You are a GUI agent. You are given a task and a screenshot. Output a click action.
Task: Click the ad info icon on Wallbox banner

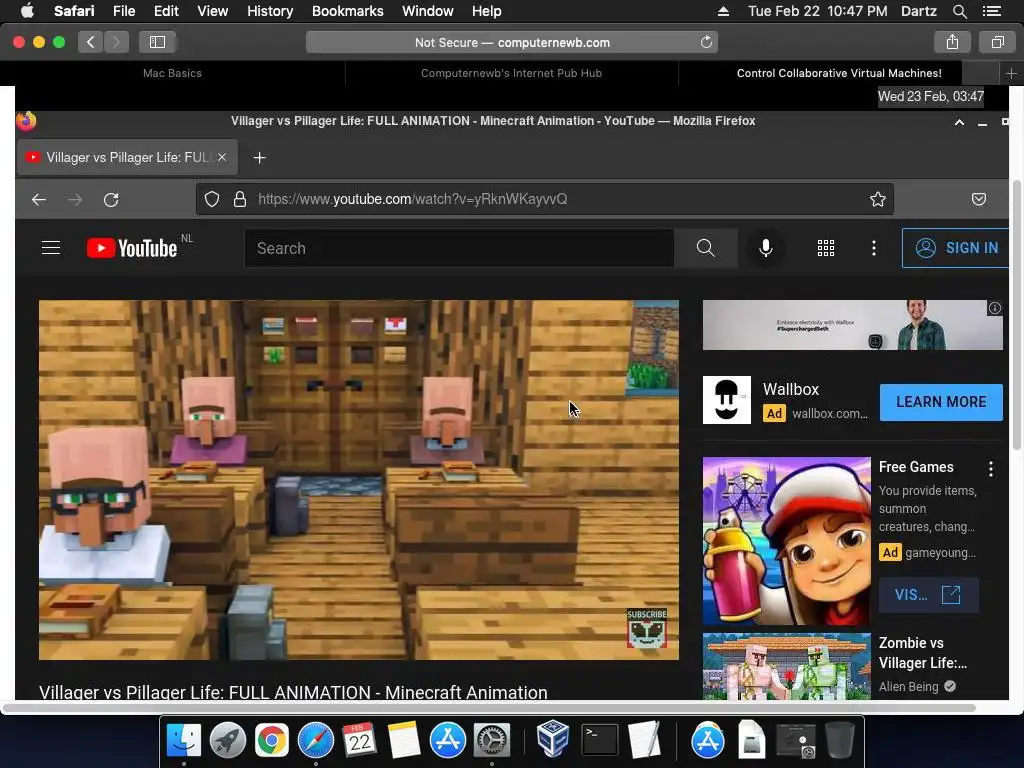995,308
